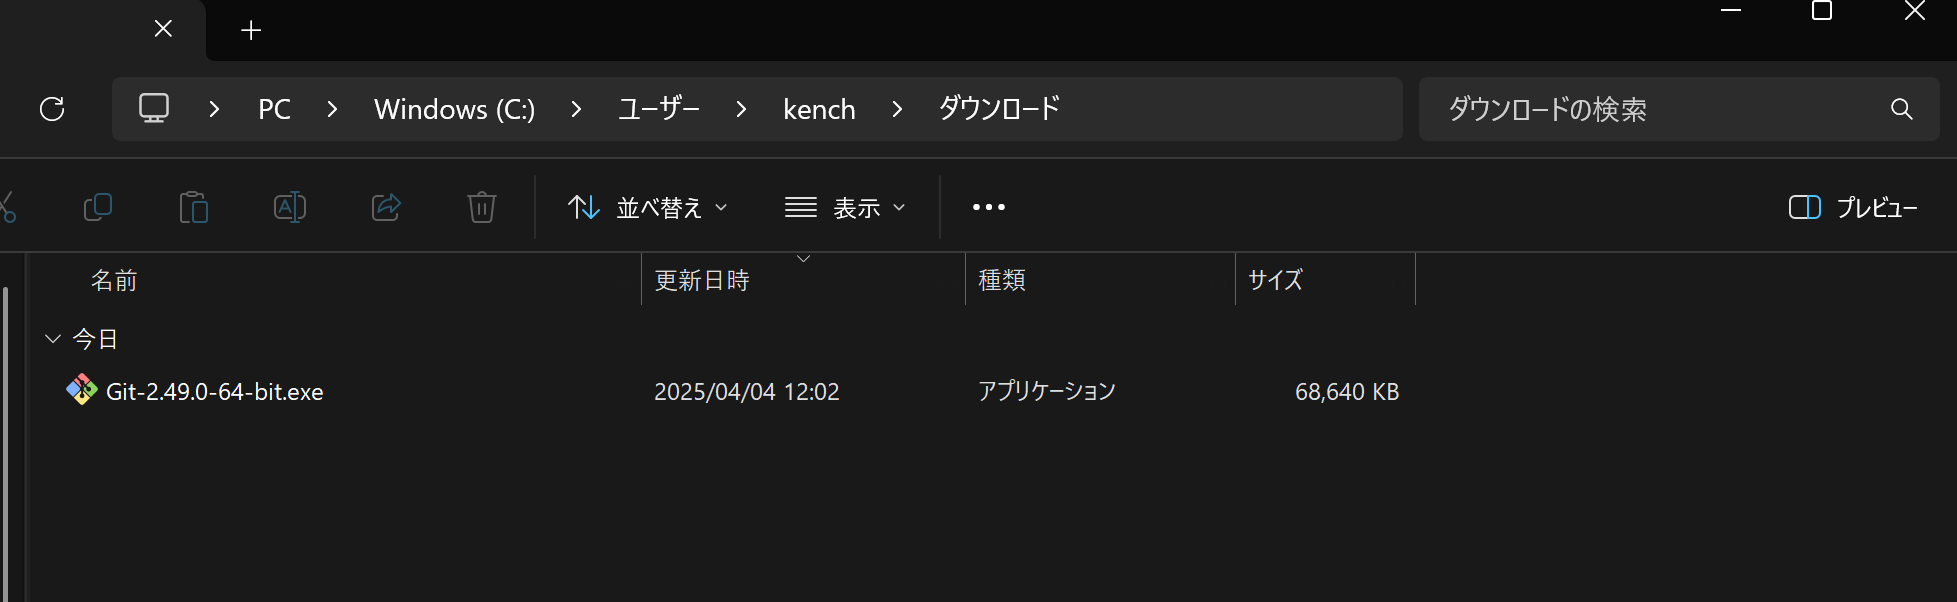Go to kench folder in breadcrumb

(x=819, y=109)
